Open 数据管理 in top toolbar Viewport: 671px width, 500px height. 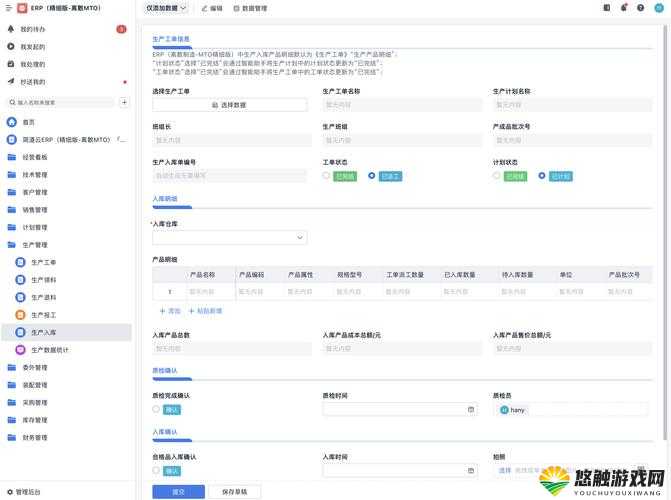(x=250, y=8)
